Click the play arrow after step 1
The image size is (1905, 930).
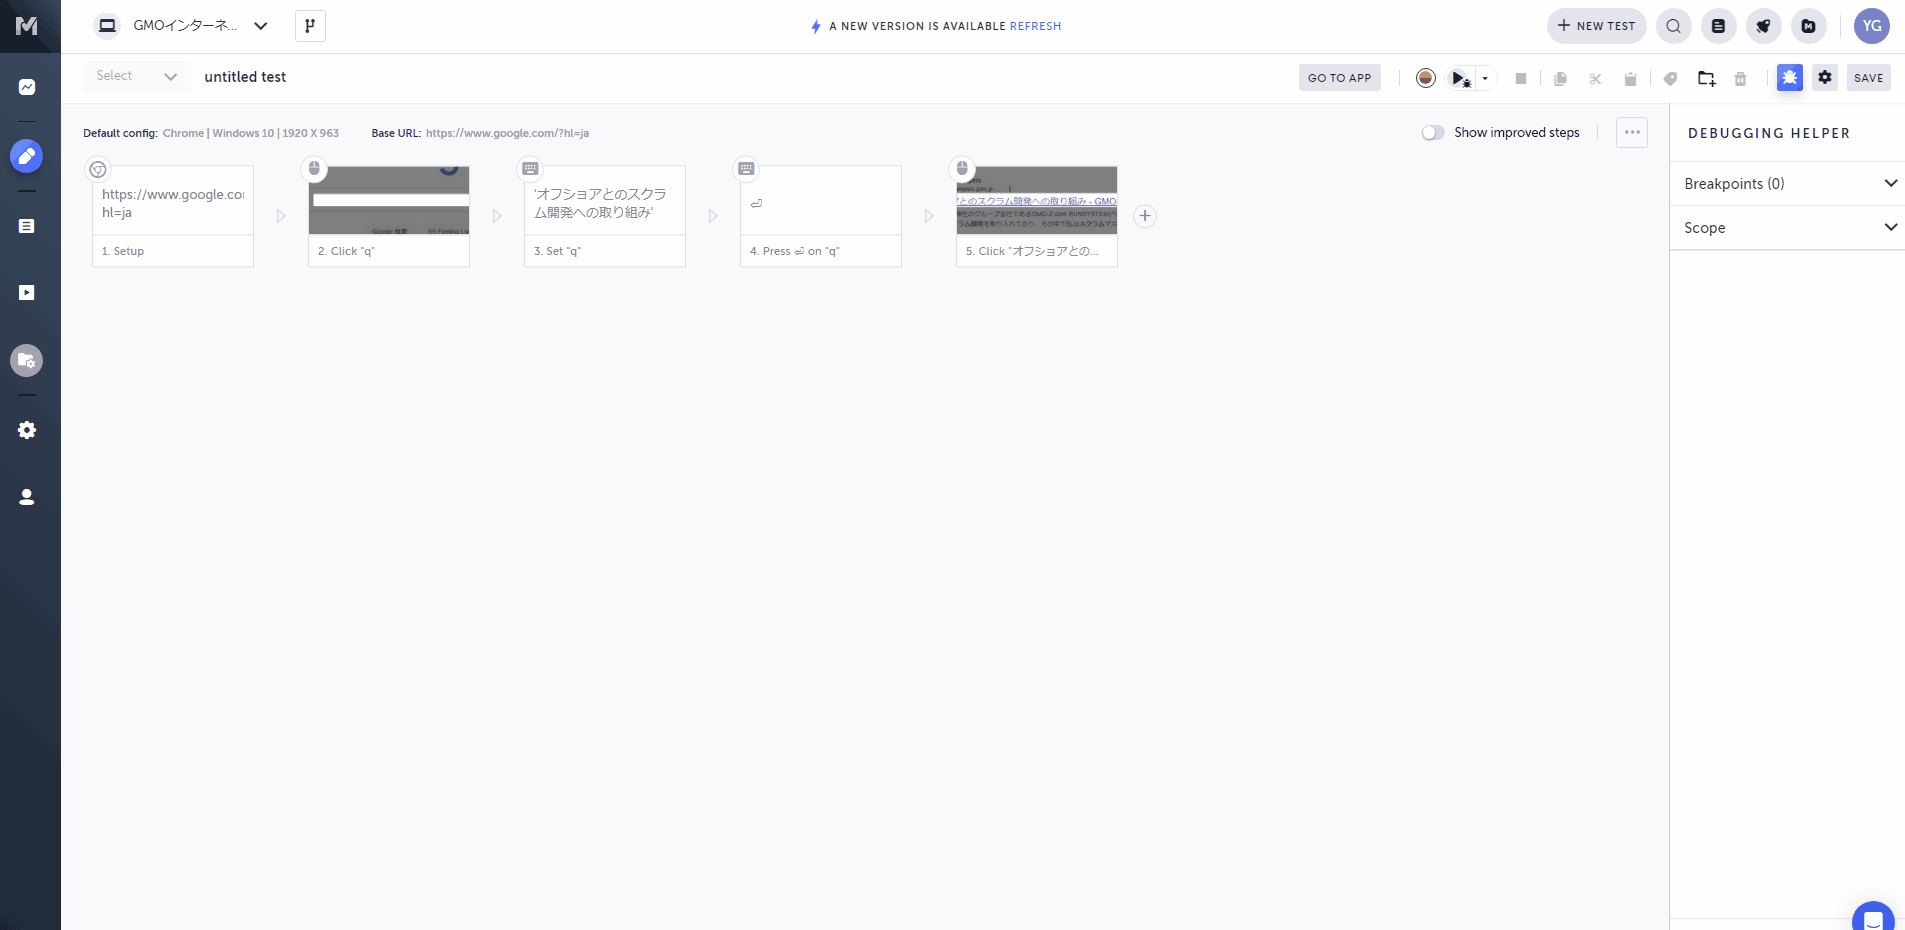281,216
